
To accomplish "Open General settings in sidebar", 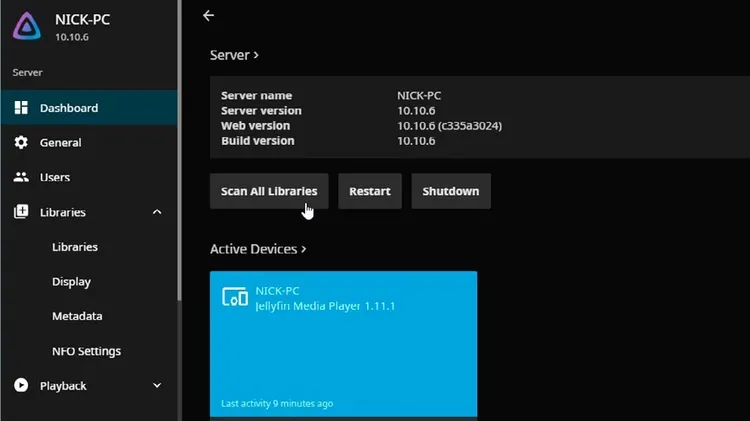I will [x=89, y=143].
